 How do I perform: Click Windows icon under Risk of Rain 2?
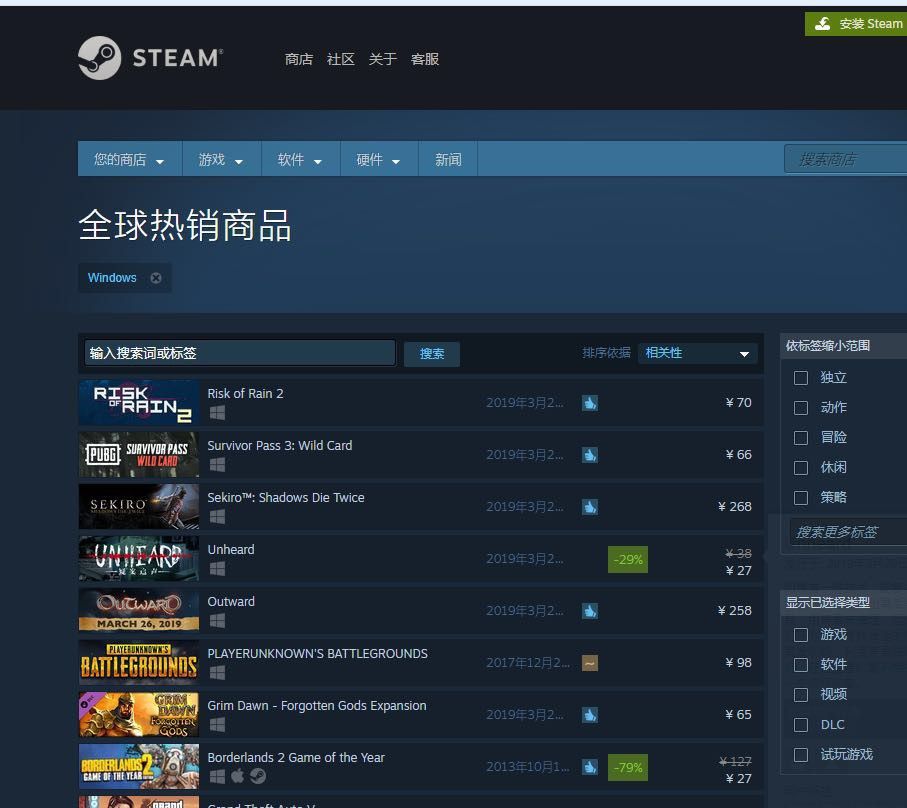pyautogui.click(x=217, y=412)
